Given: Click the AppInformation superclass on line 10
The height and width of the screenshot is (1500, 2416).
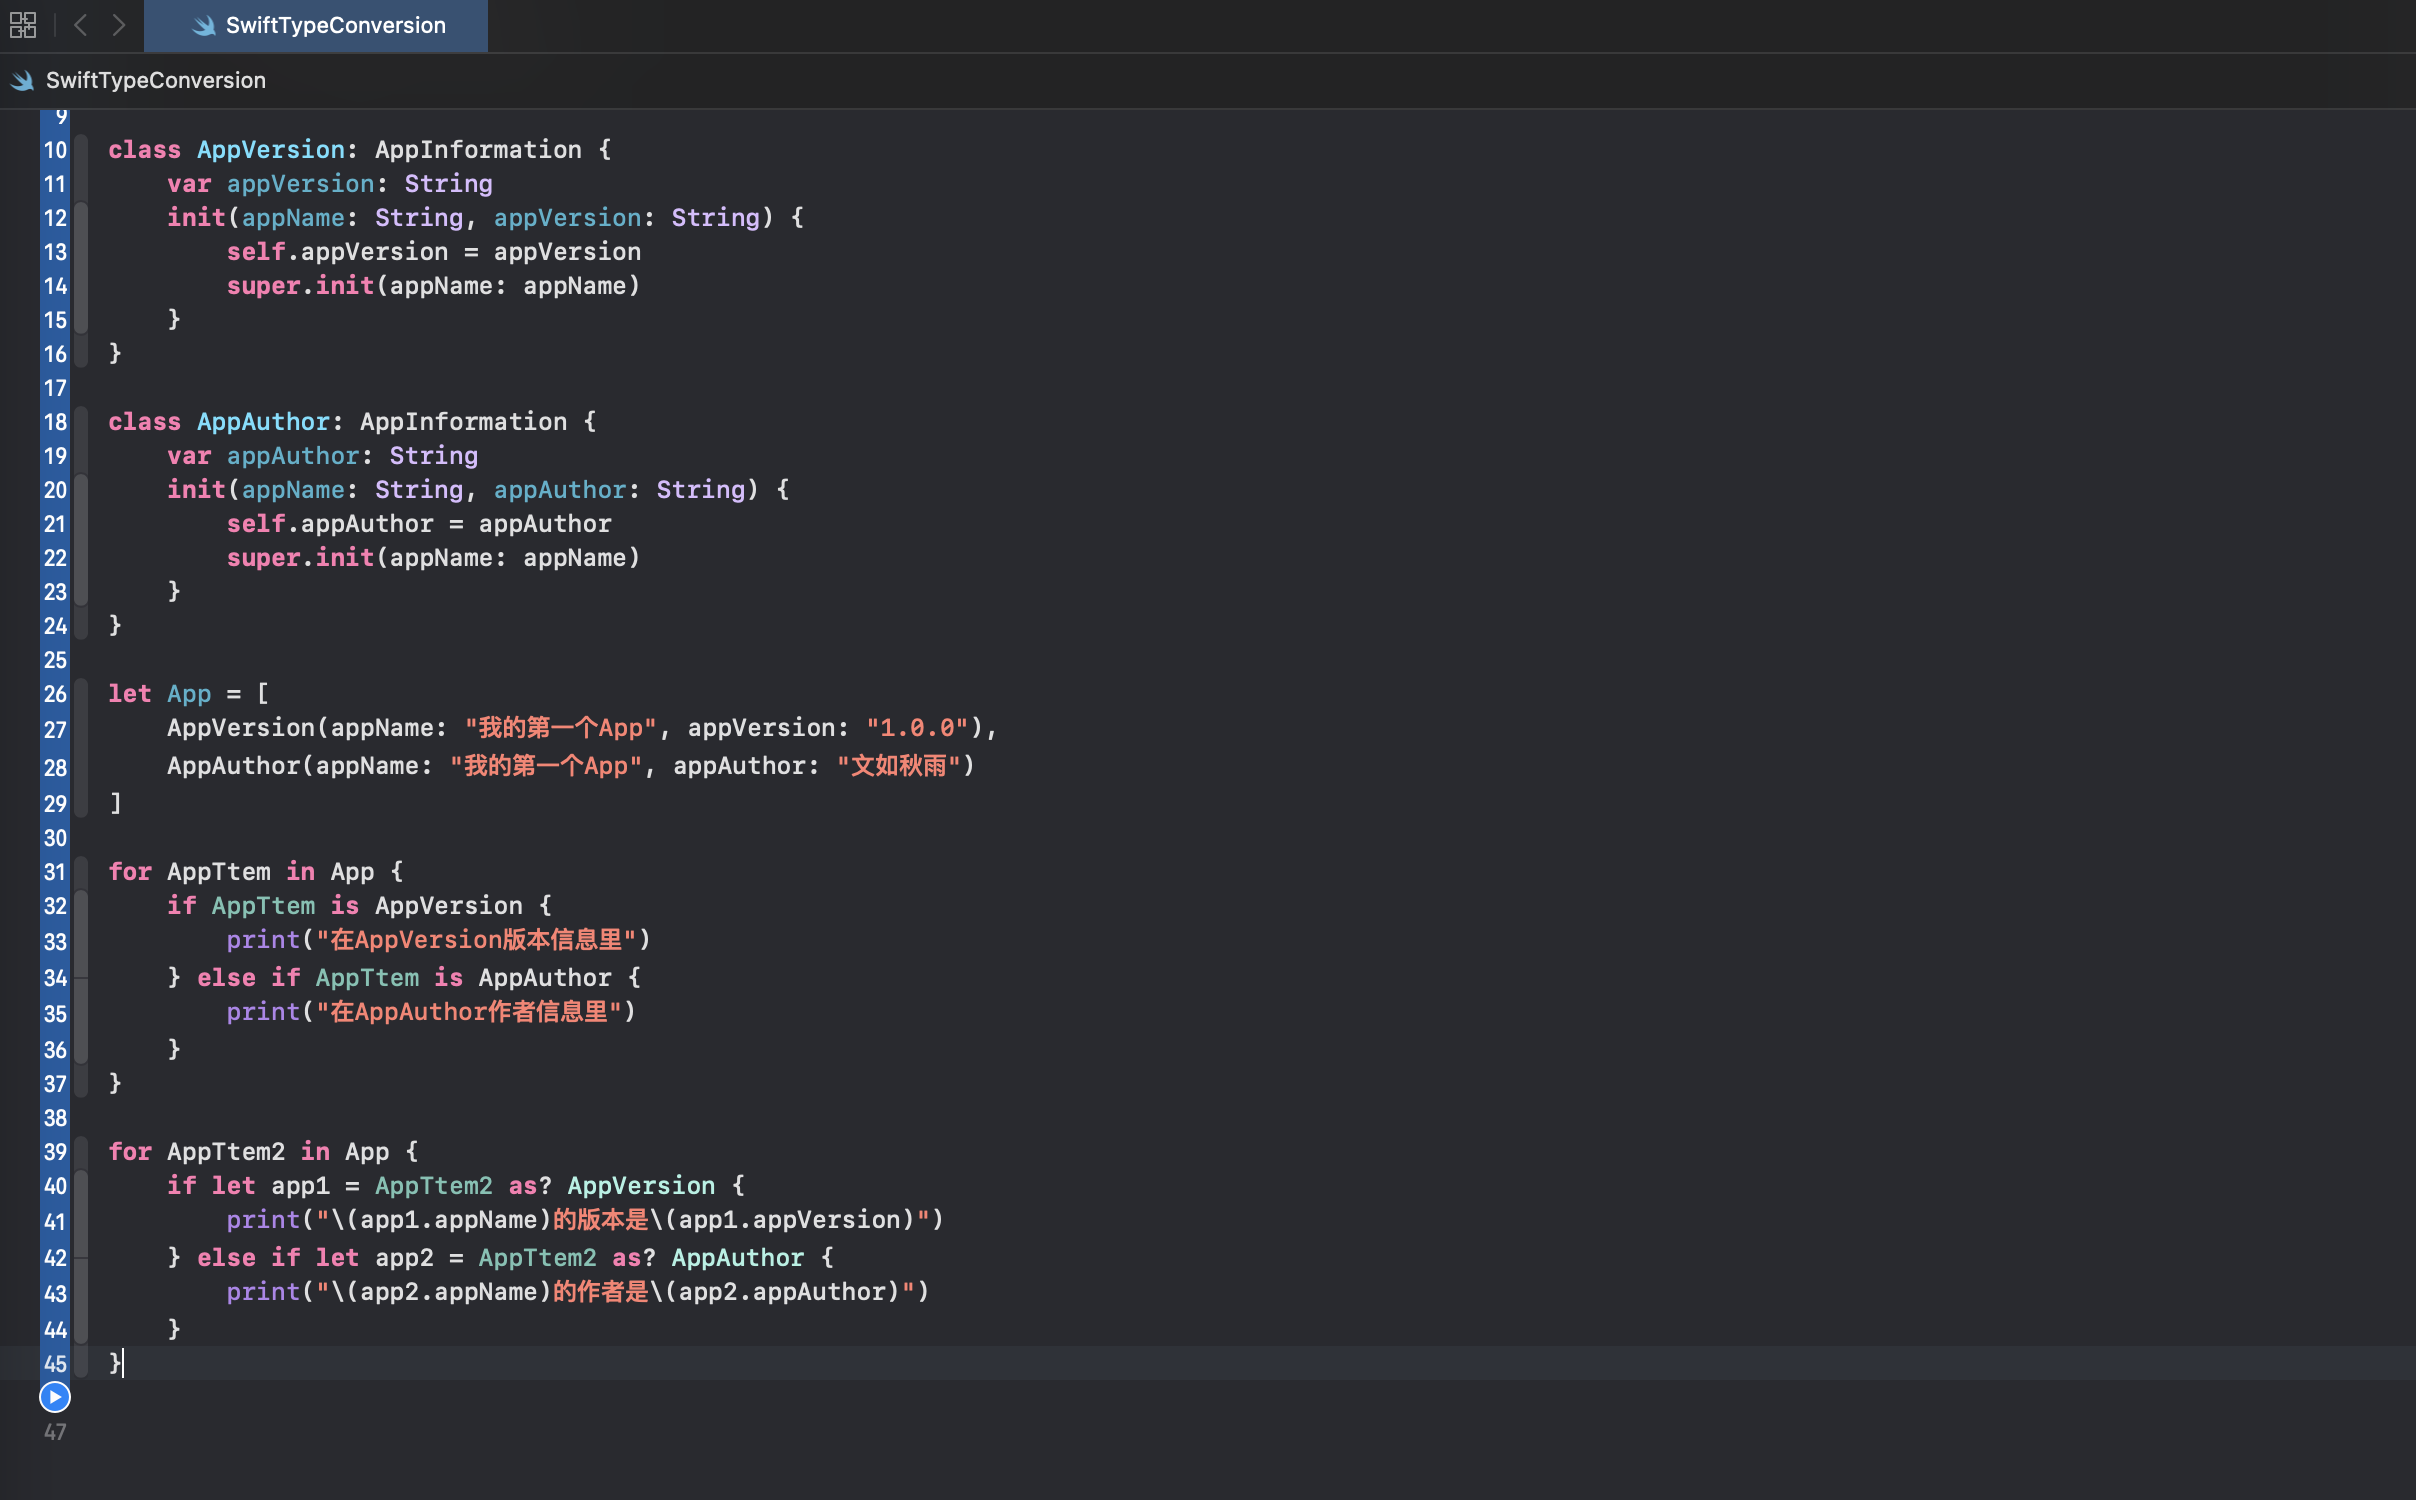Looking at the screenshot, I should tap(478, 150).
